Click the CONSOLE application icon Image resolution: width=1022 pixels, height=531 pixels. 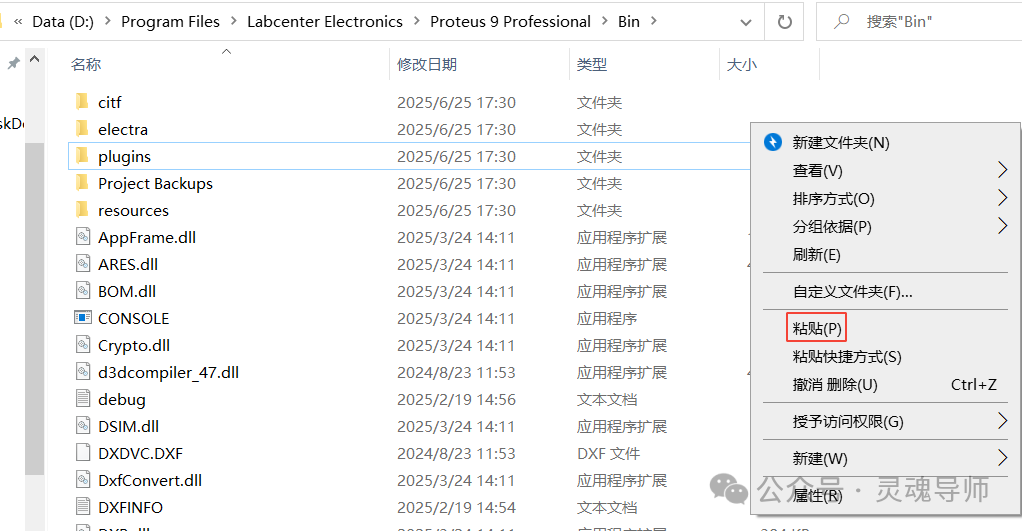pos(83,318)
